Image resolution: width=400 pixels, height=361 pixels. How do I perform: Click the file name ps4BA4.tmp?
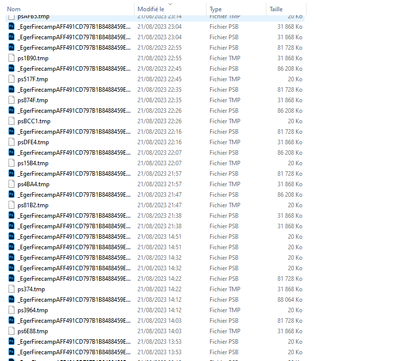pos(33,184)
